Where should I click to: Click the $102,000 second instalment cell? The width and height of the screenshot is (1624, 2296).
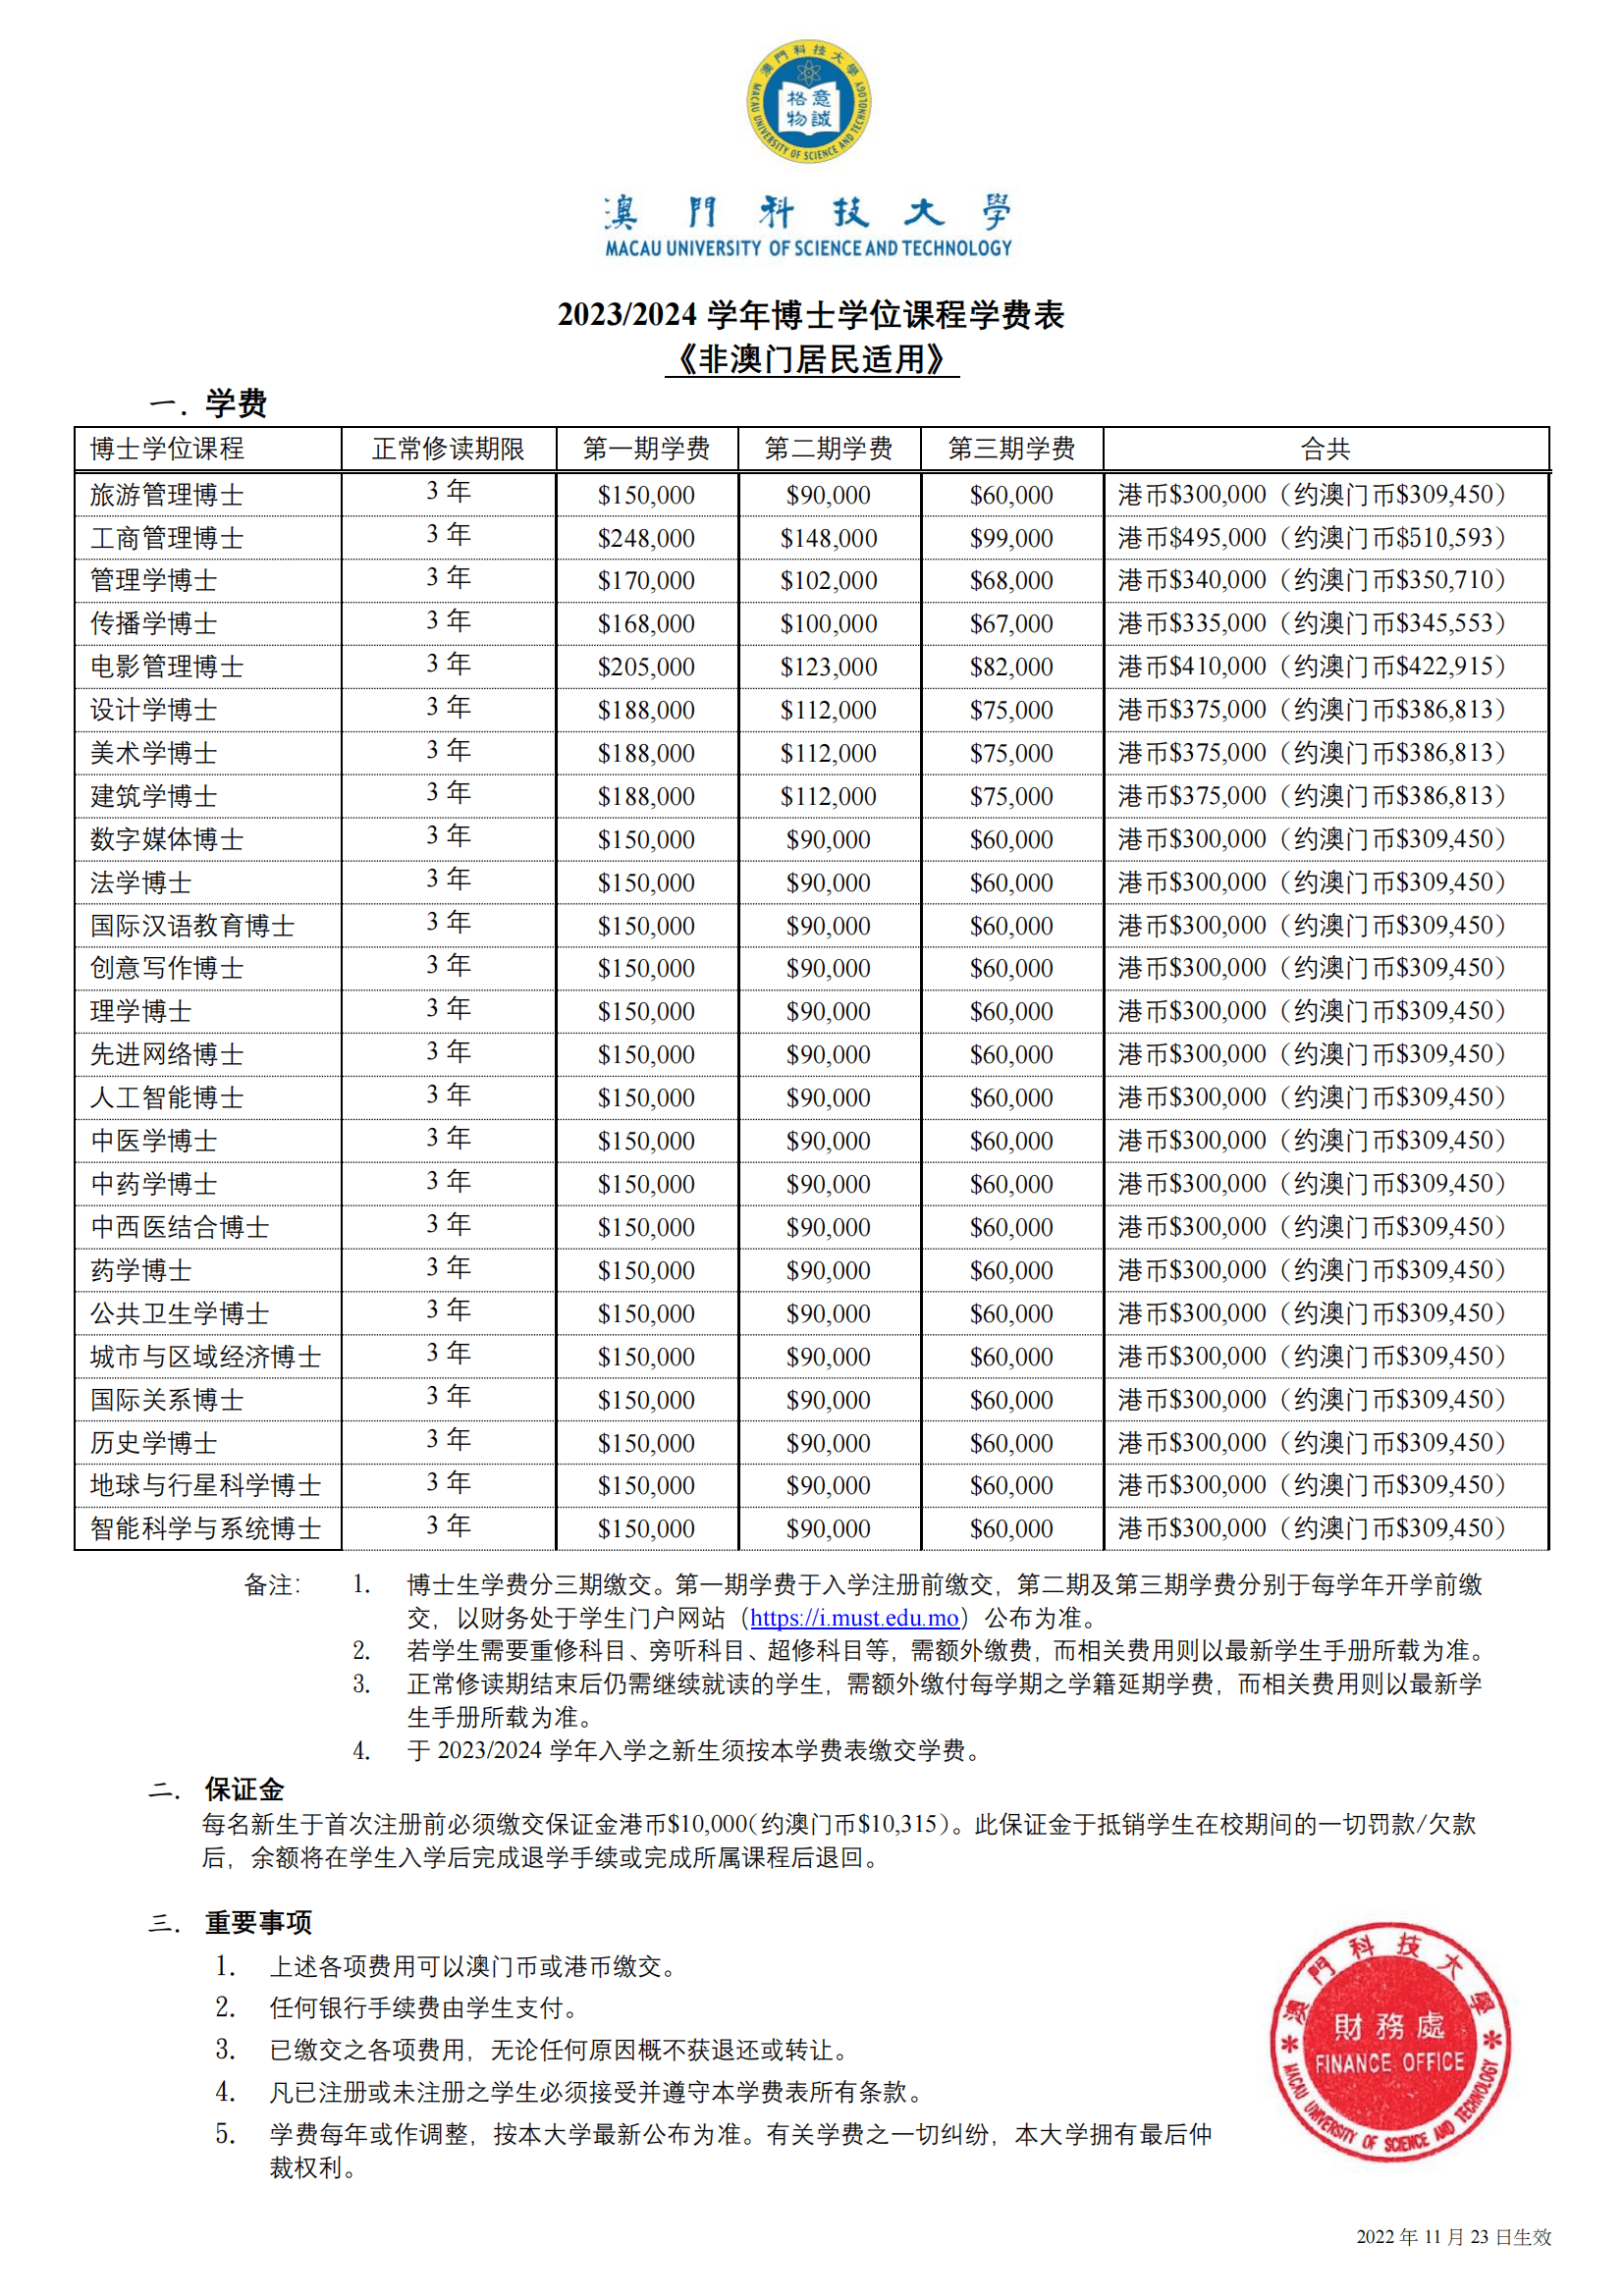tap(829, 581)
